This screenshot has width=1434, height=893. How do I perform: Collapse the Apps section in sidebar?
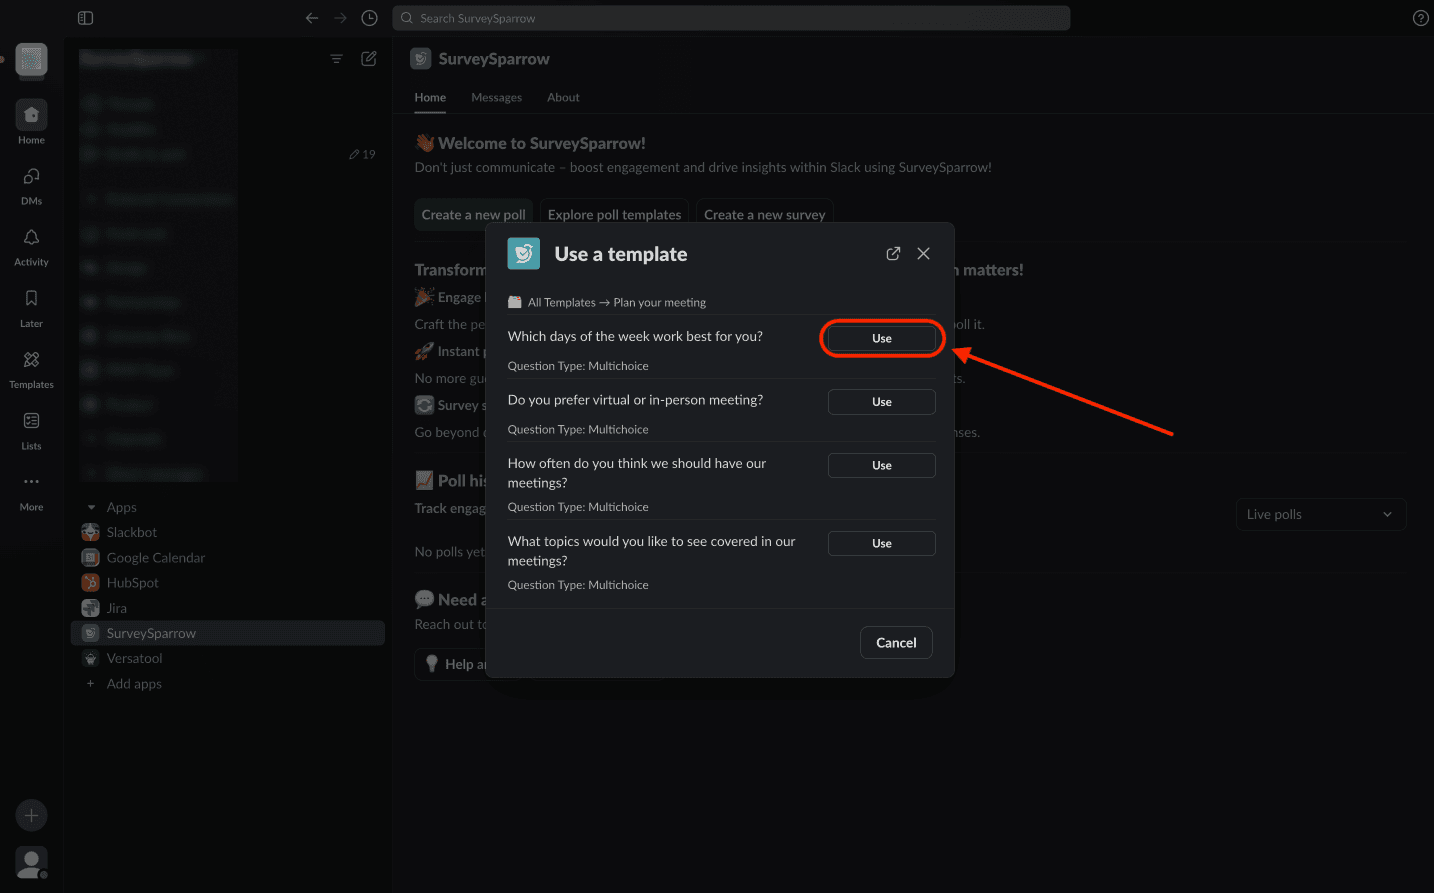92,507
